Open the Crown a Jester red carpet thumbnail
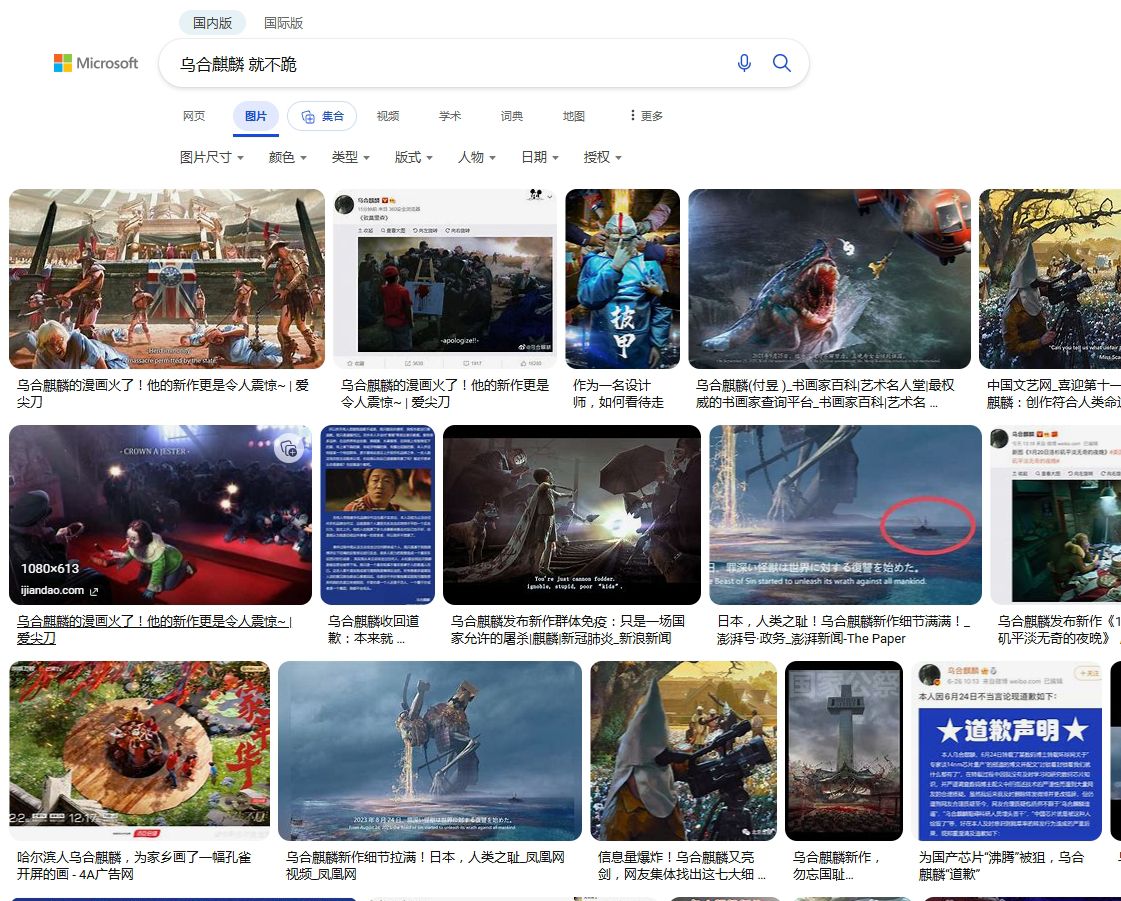 pos(160,515)
